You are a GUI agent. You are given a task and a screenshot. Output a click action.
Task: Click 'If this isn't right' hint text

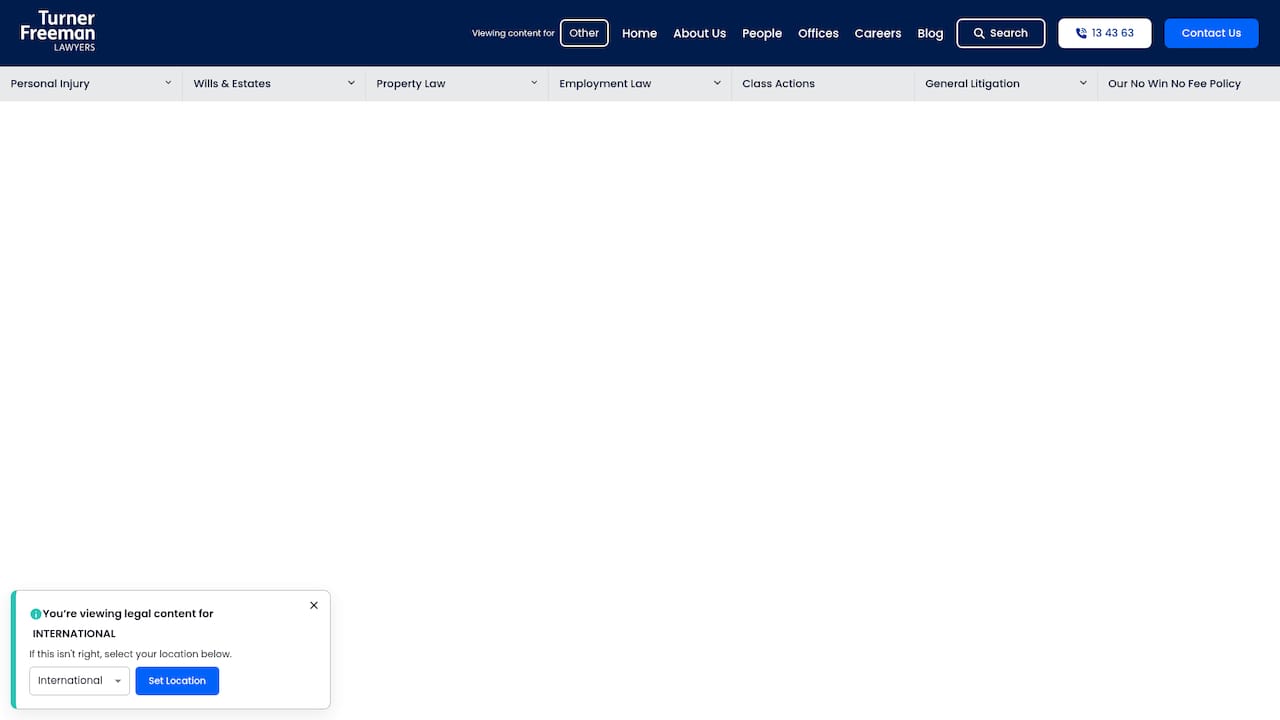pyautogui.click(x=130, y=654)
